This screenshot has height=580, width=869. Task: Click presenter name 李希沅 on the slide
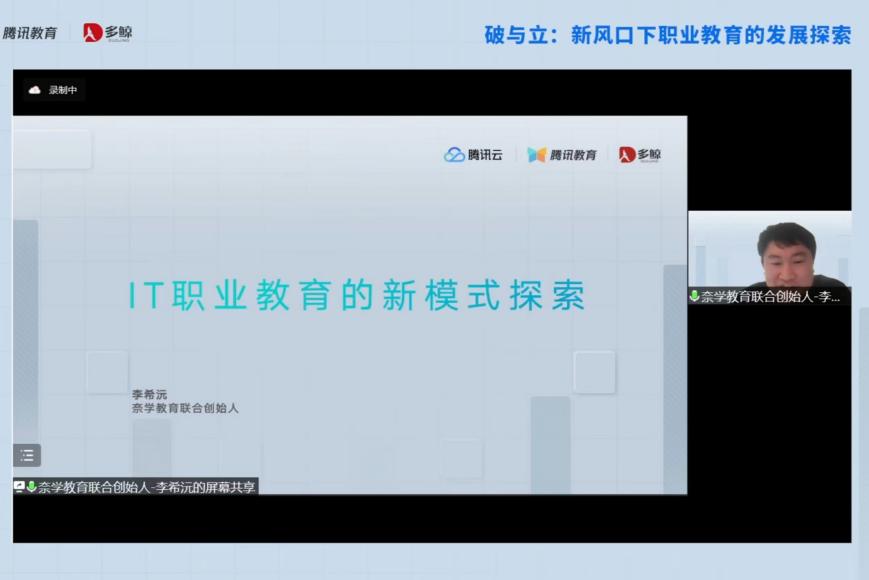(150, 394)
